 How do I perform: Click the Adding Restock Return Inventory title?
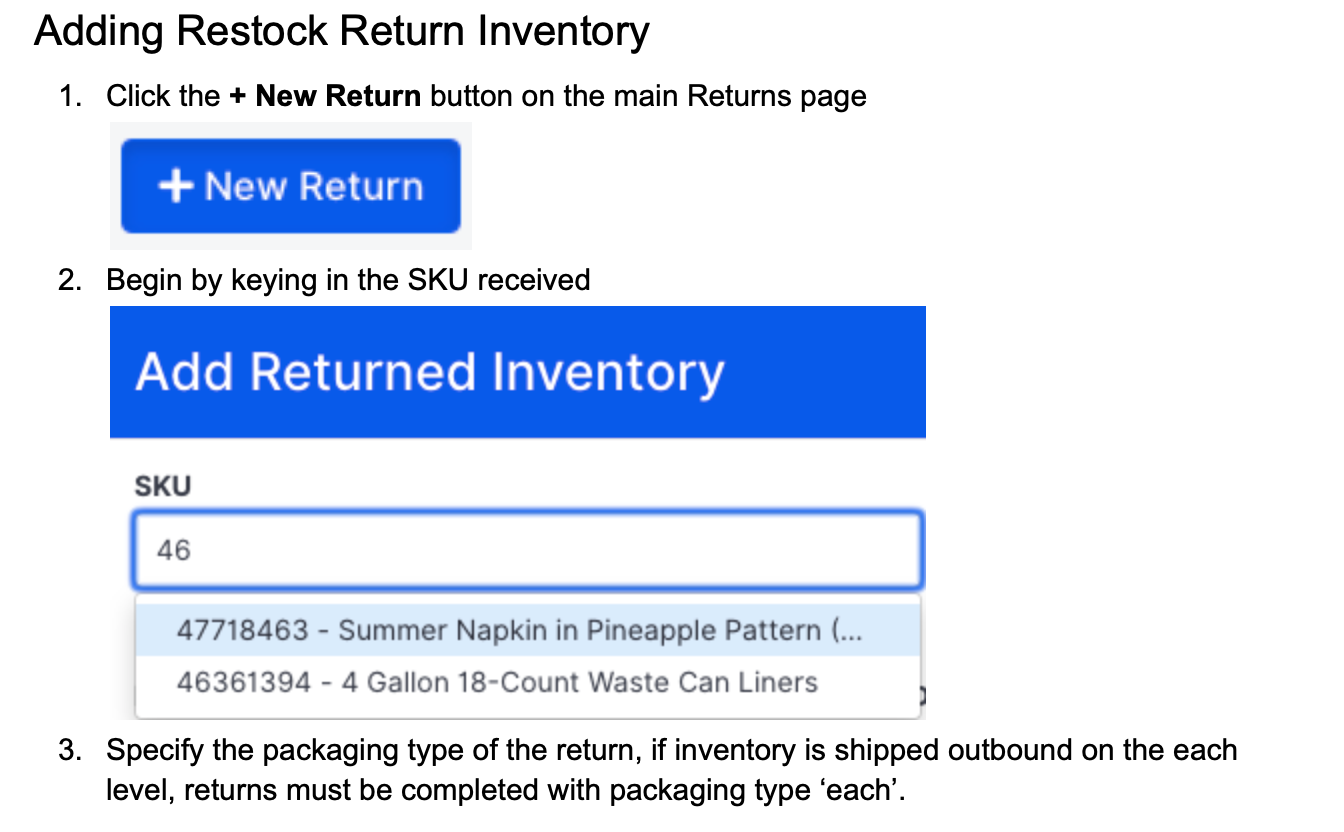(x=341, y=31)
